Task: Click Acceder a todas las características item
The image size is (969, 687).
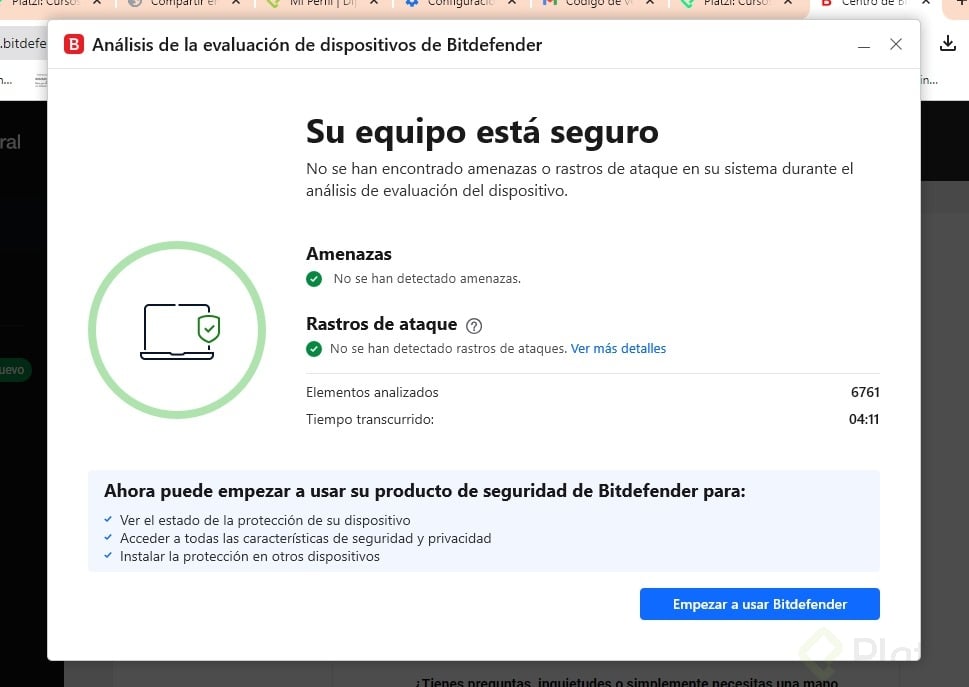Action: pos(305,538)
